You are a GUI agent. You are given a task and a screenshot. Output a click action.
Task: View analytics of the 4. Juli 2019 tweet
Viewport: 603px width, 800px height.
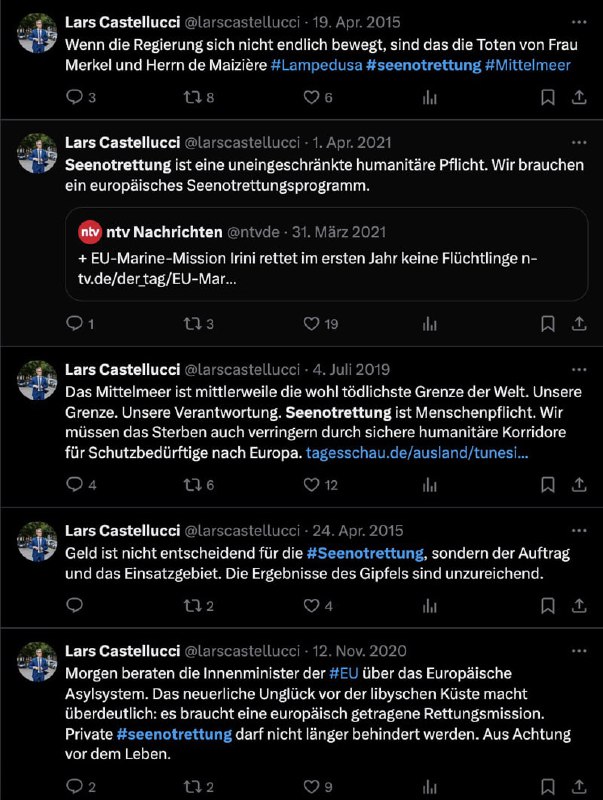click(x=431, y=484)
